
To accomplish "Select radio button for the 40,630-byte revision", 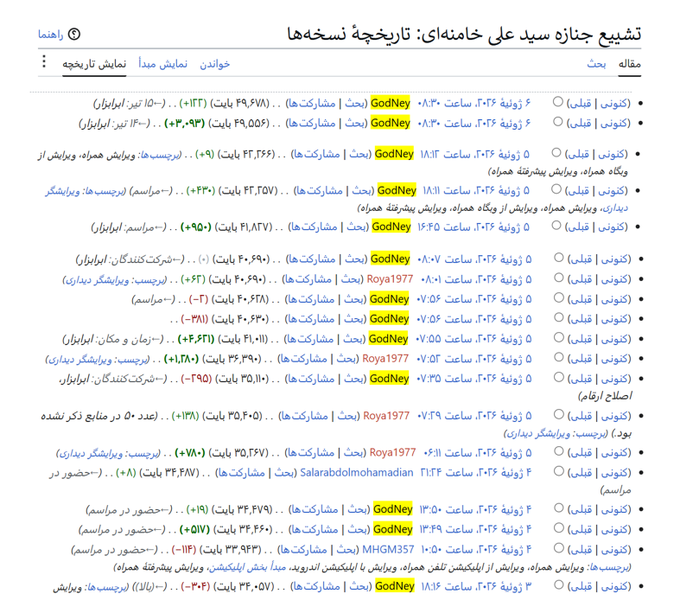I will (x=559, y=318).
